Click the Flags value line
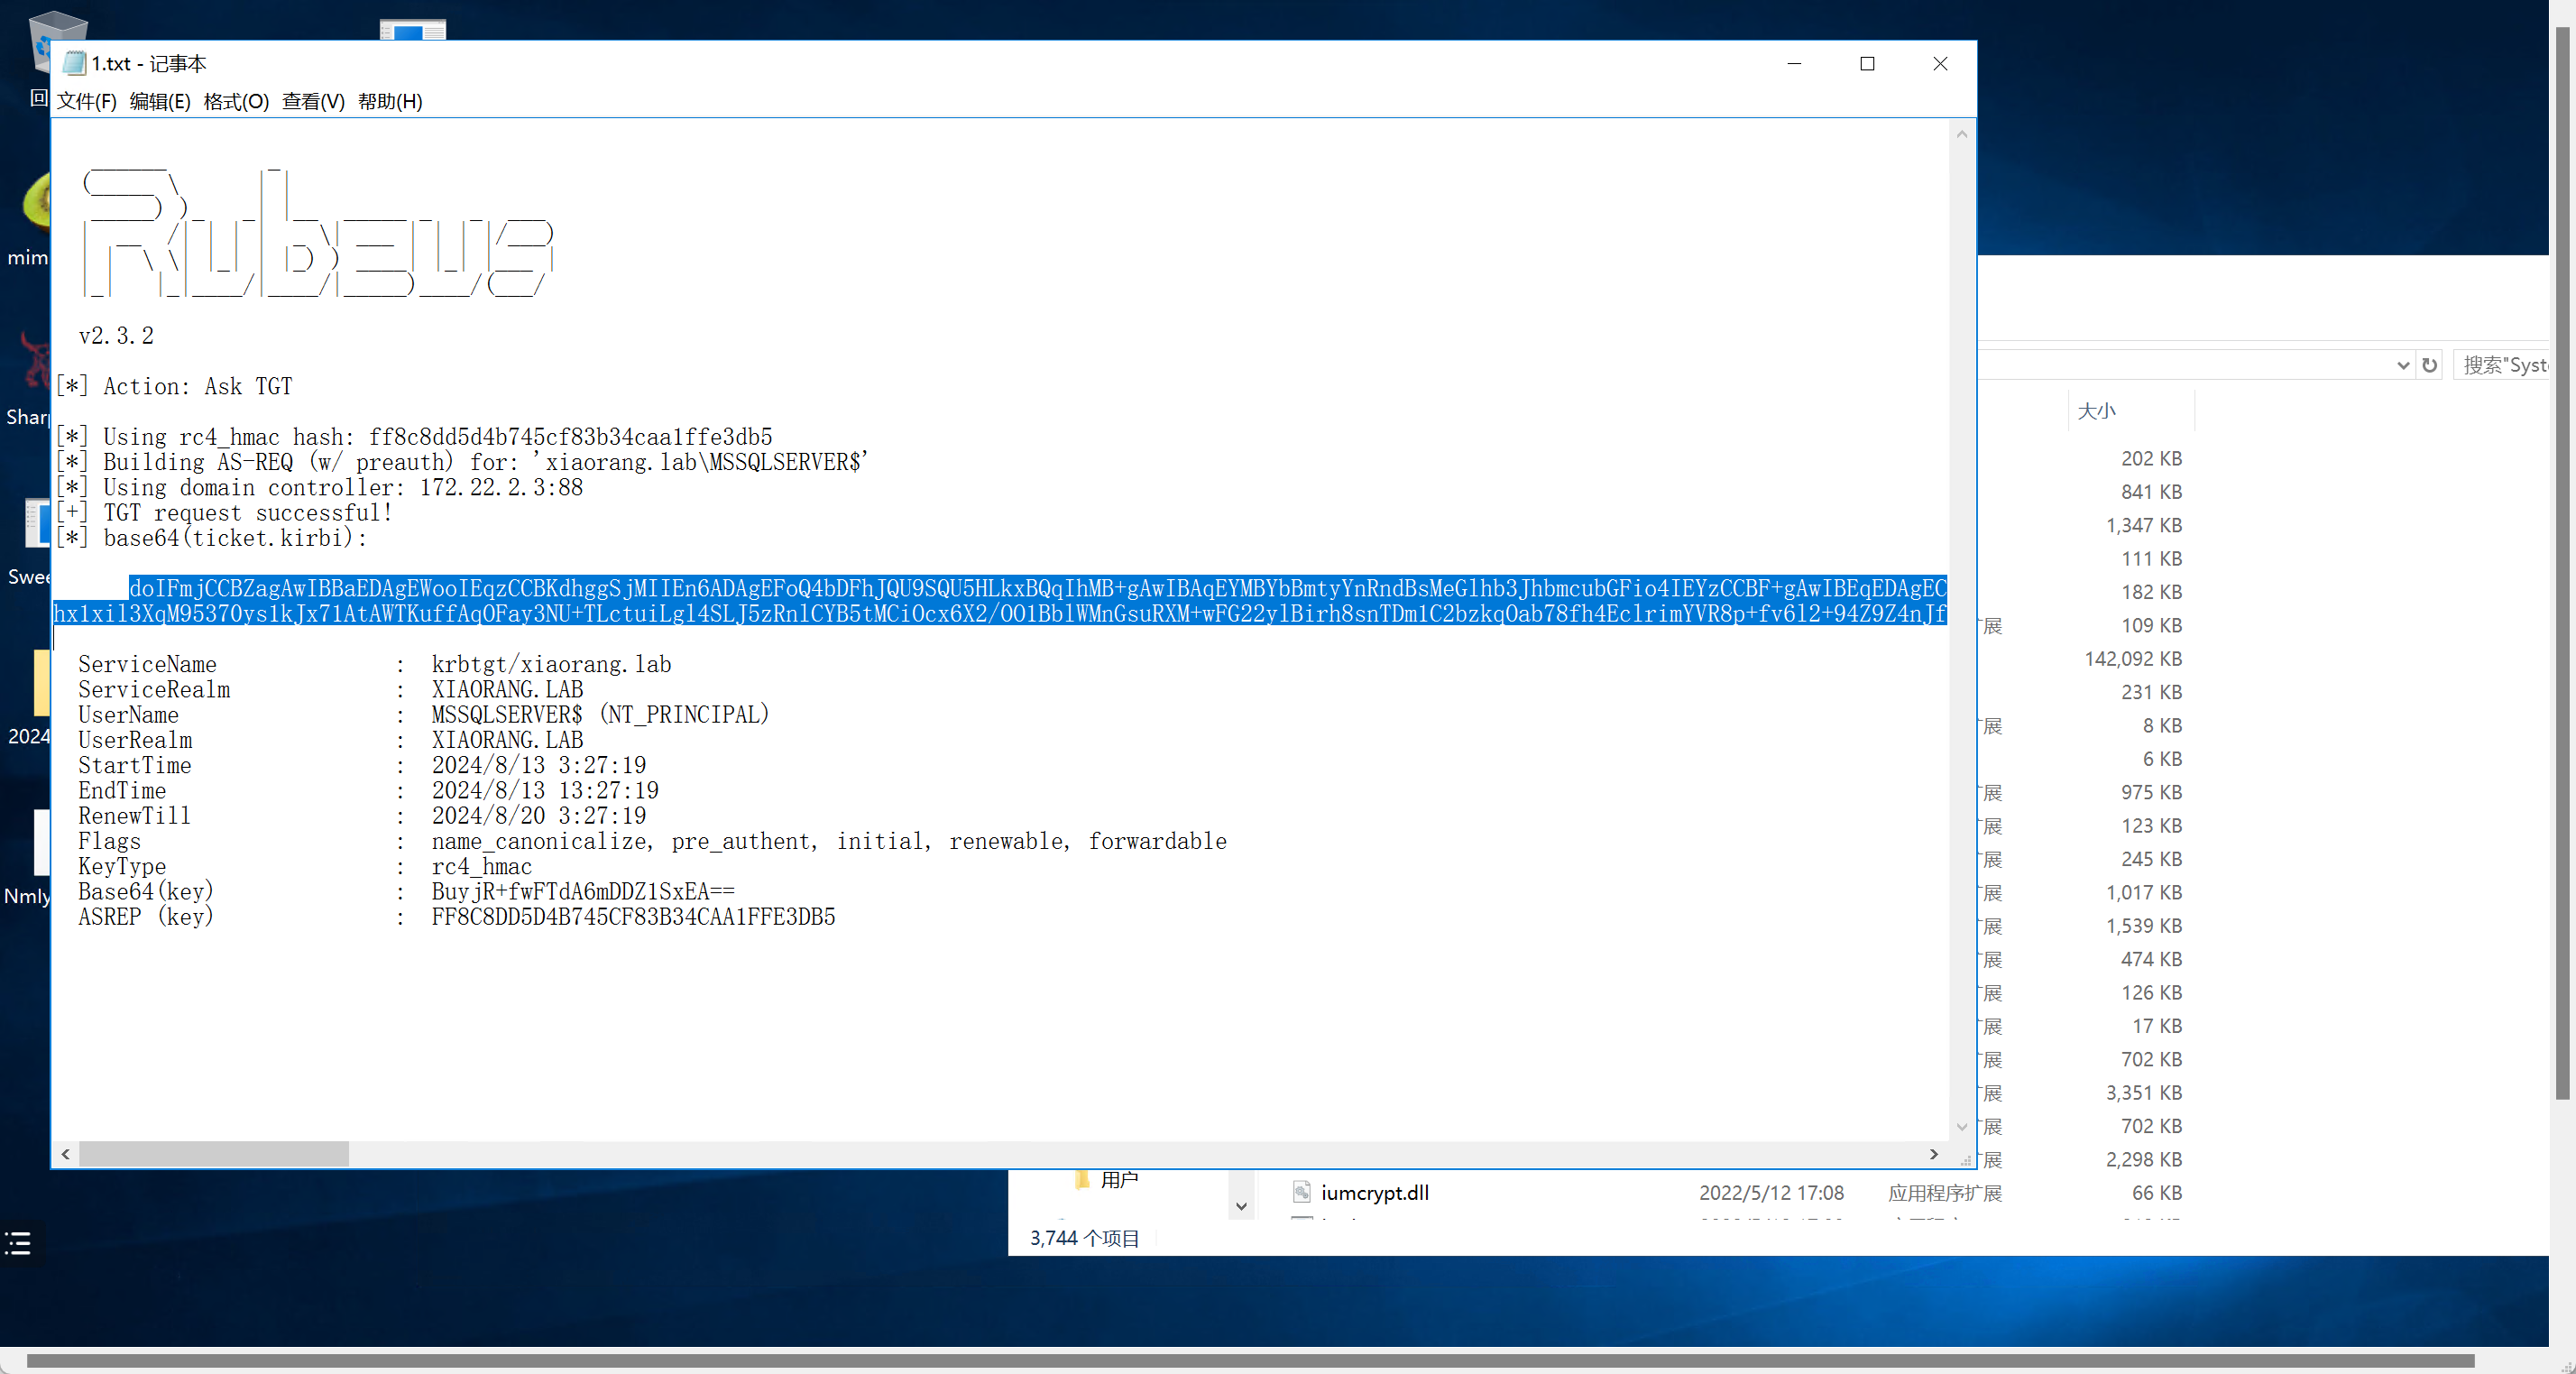 tap(829, 842)
